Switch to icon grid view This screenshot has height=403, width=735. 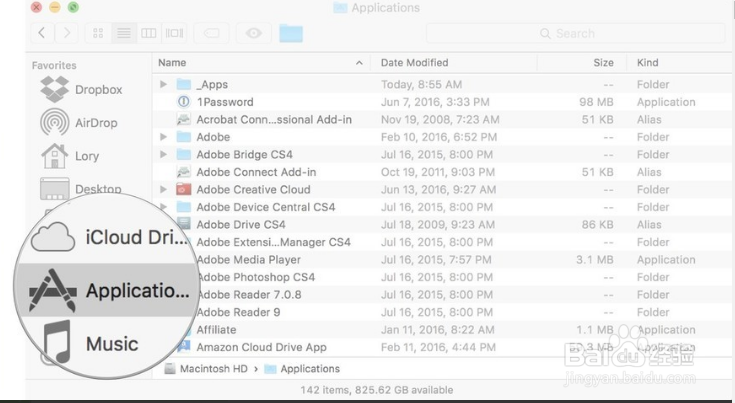(x=98, y=33)
